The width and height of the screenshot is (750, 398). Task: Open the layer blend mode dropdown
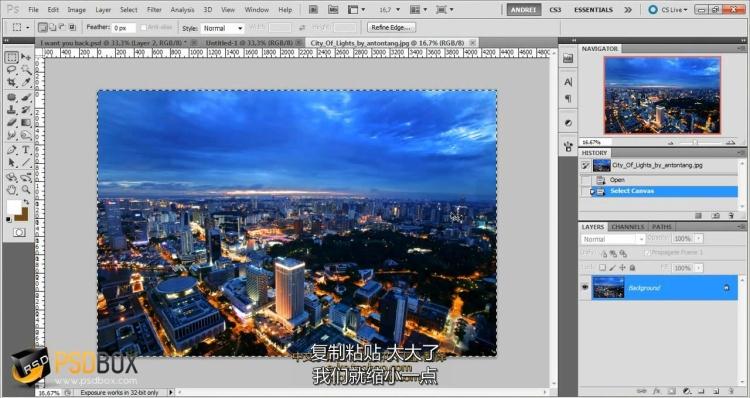pos(613,239)
